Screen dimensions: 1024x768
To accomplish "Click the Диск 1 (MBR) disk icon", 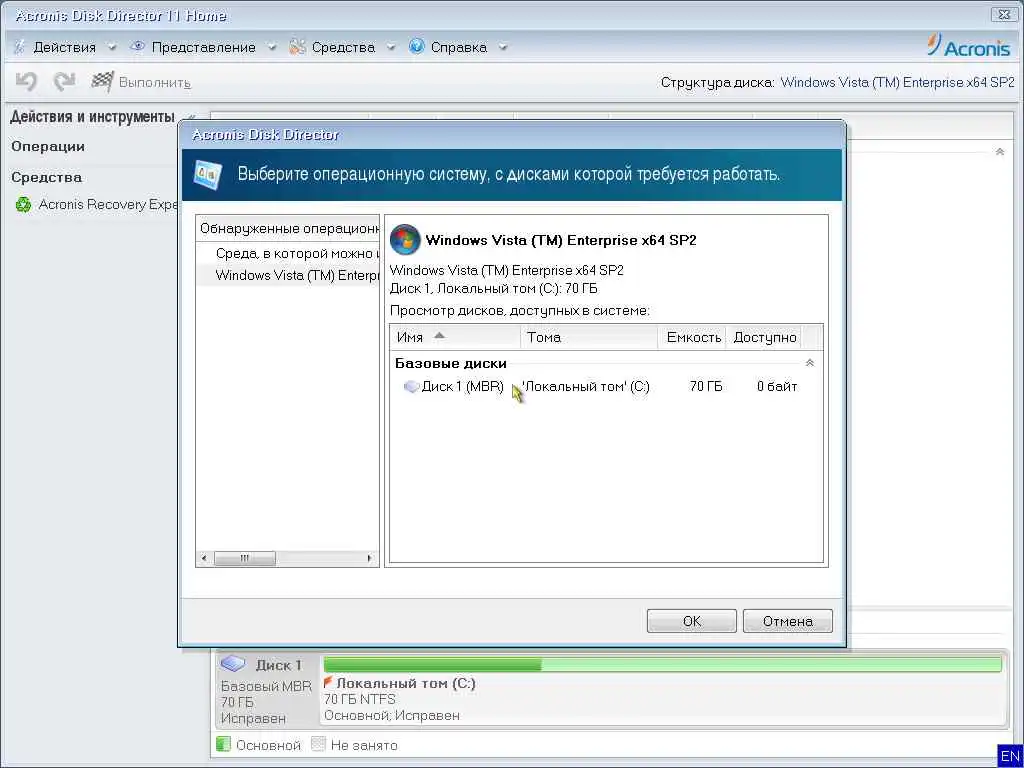I will [x=411, y=387].
